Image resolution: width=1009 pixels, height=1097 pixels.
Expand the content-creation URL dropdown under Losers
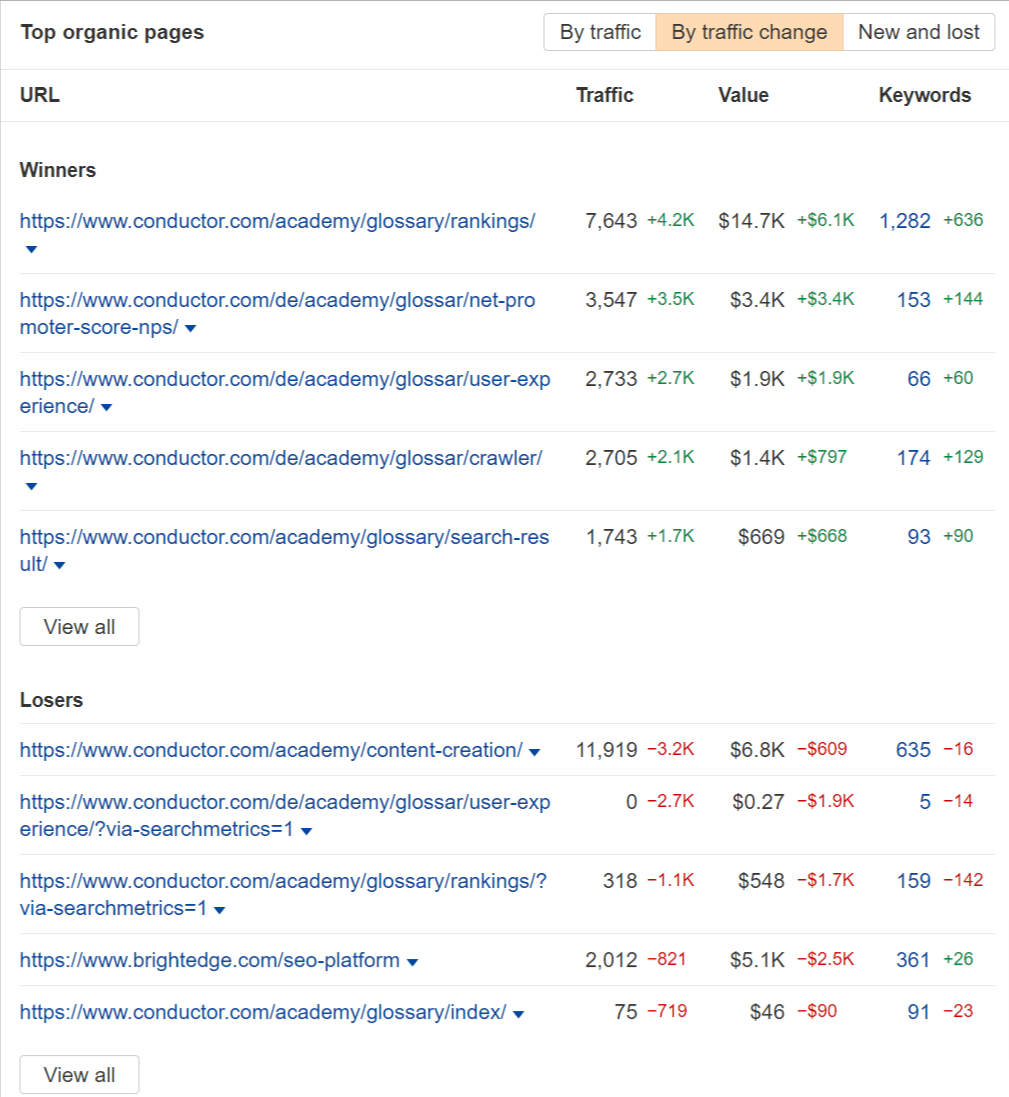point(536,749)
